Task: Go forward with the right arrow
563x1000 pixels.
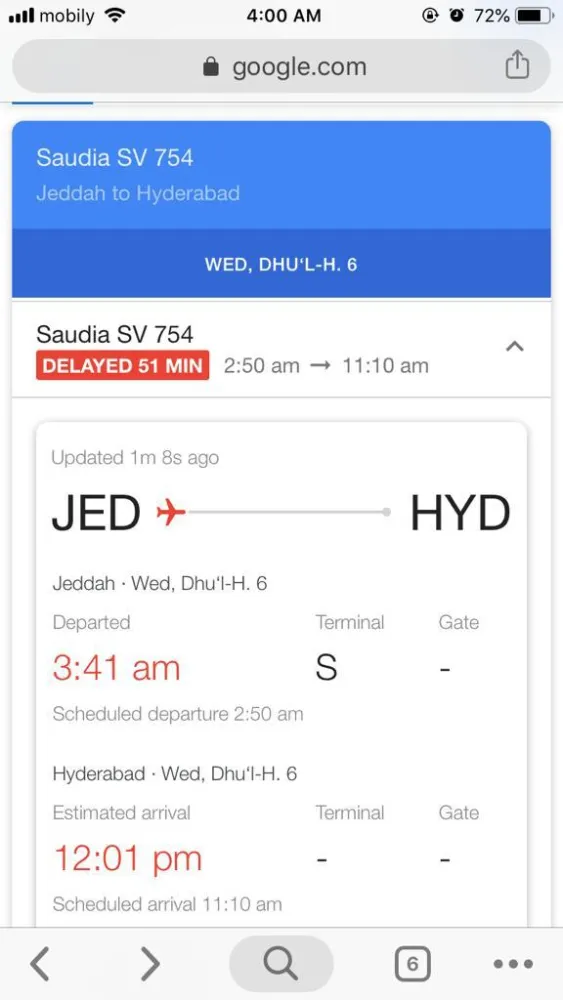Action: pyautogui.click(x=150, y=964)
